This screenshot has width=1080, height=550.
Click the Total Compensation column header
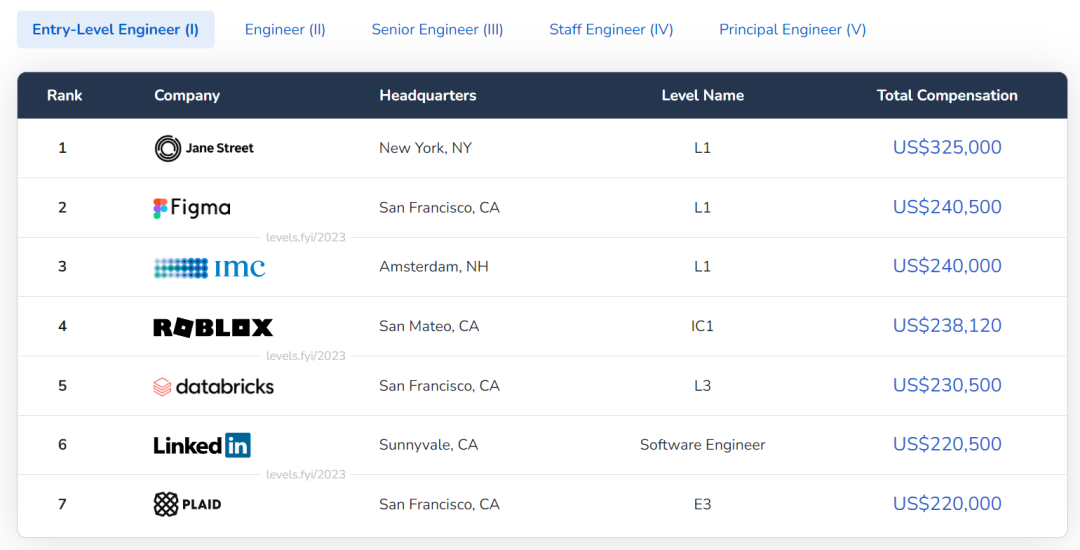(947, 96)
